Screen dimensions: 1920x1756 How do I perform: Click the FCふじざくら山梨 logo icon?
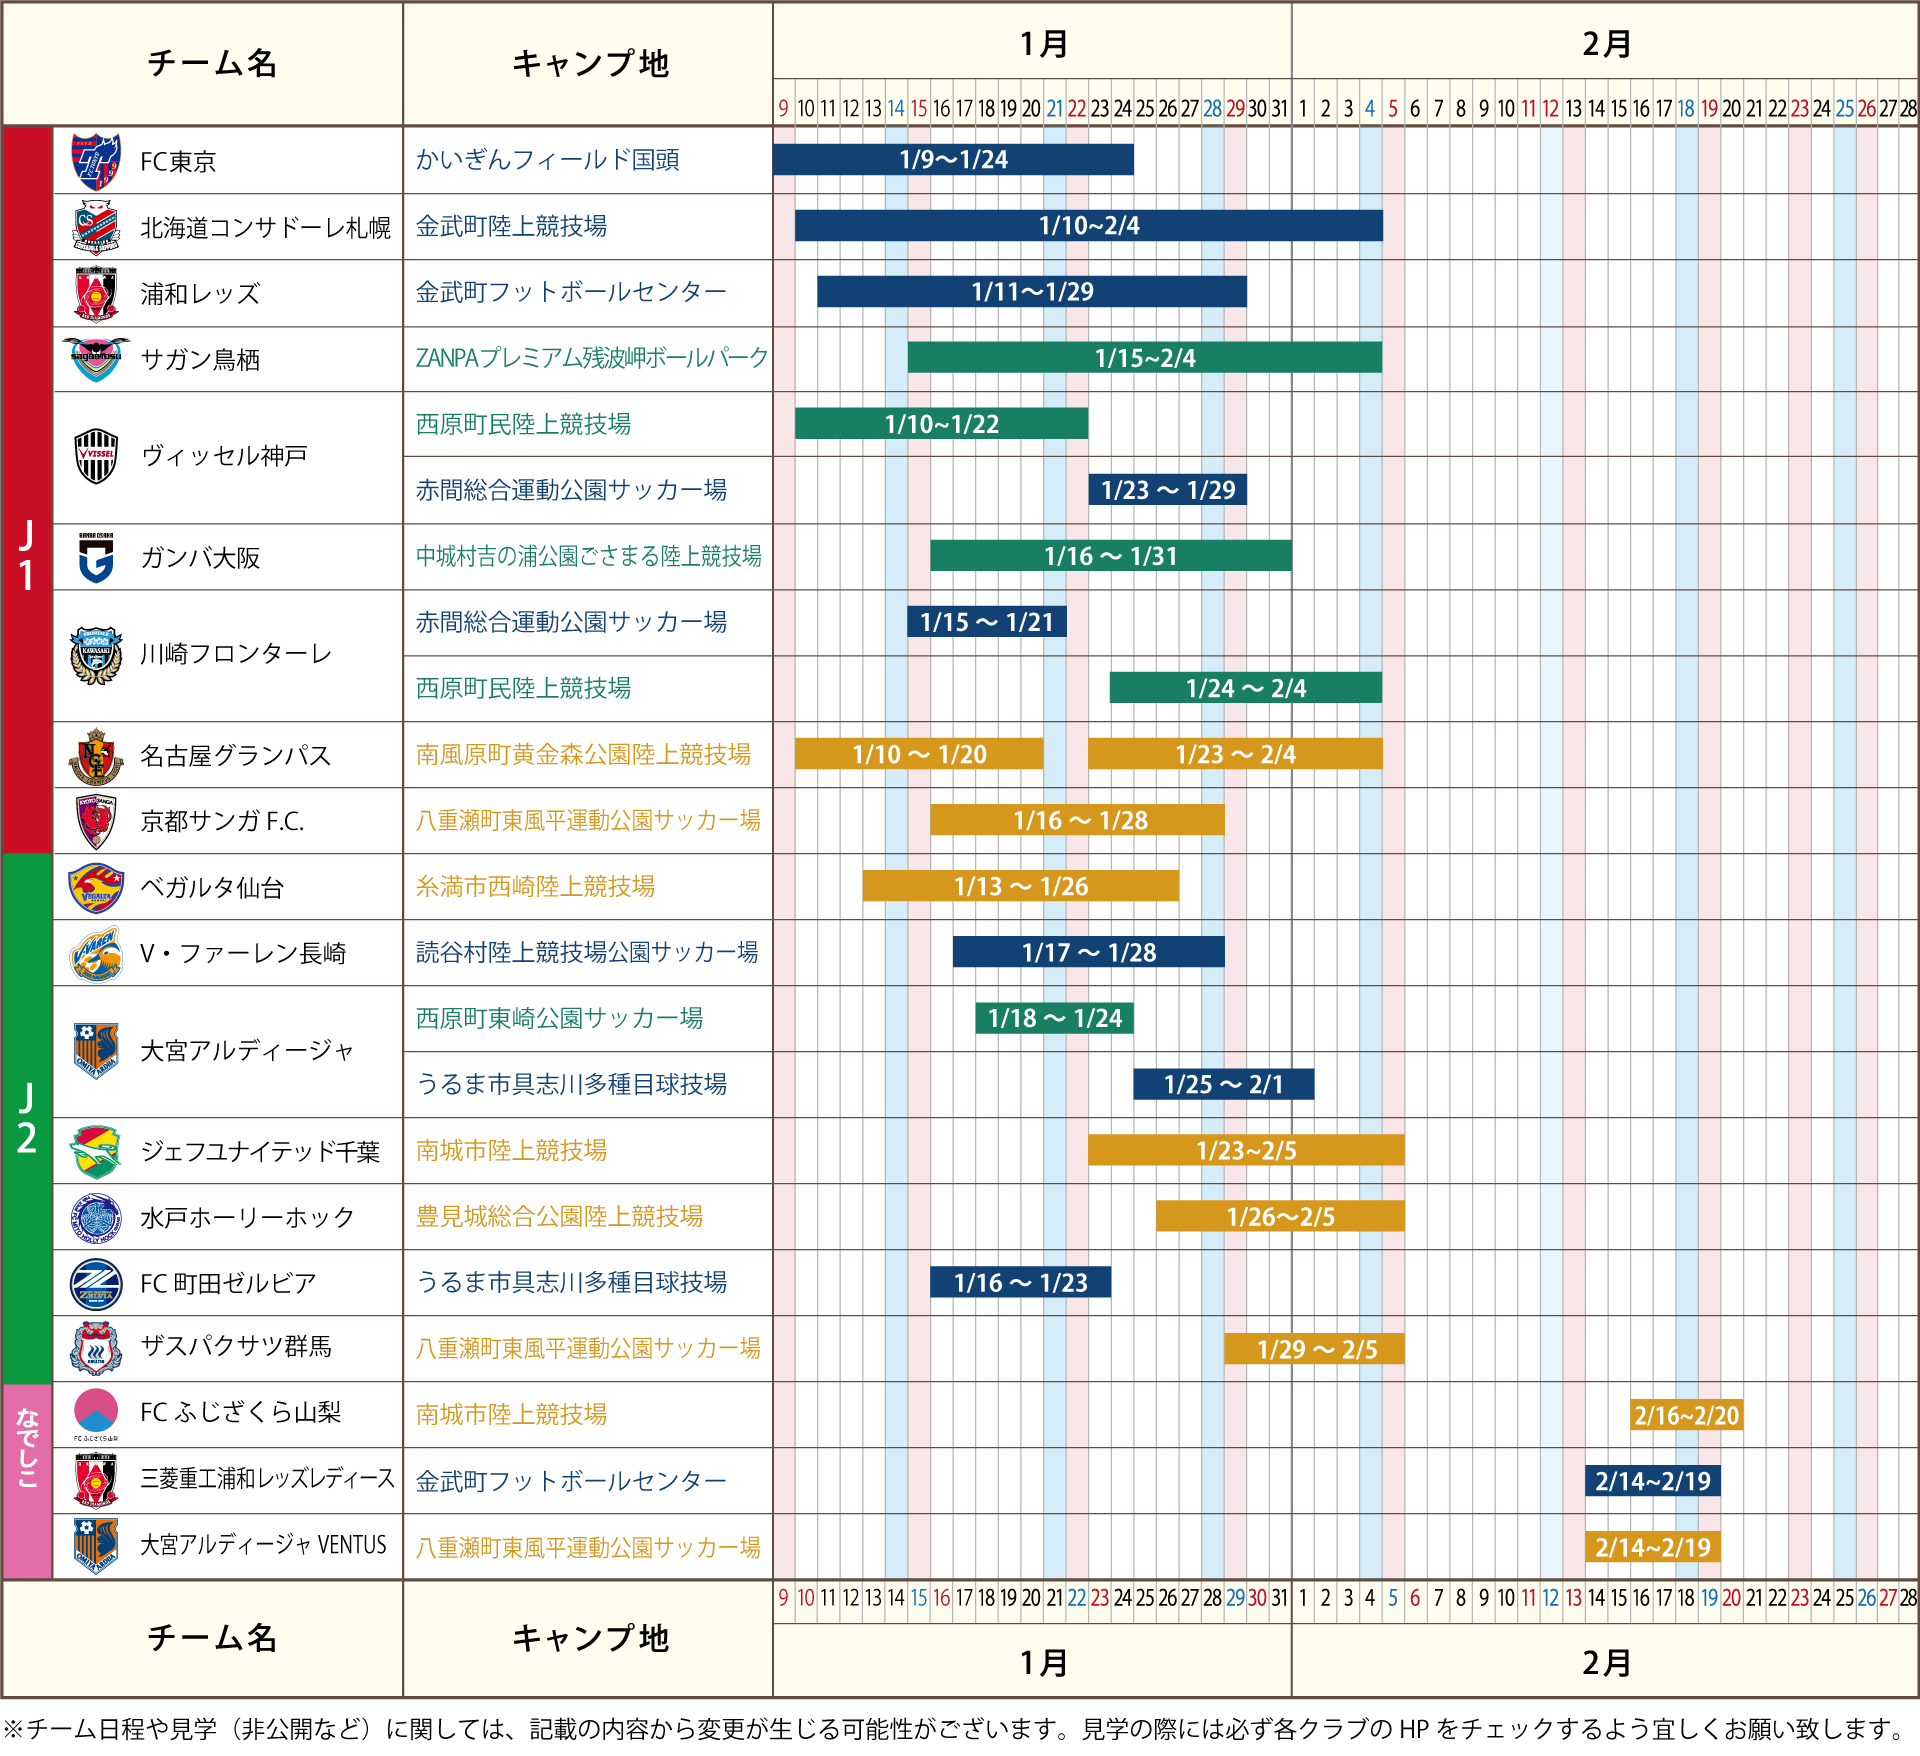(x=96, y=1414)
